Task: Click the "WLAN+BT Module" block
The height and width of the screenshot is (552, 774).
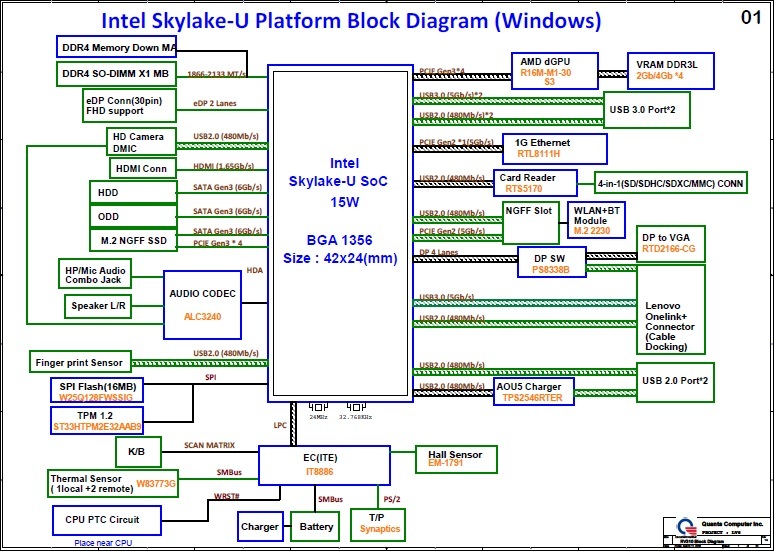Action: pyautogui.click(x=596, y=220)
